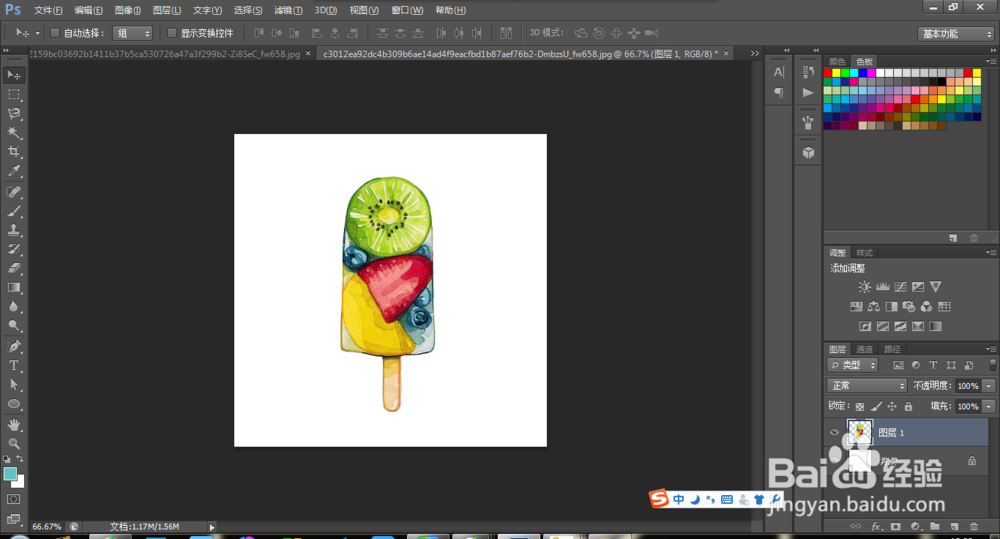Pick the red swatch in the swatches panel
Image resolution: width=1000 pixels, height=539 pixels.
click(828, 73)
